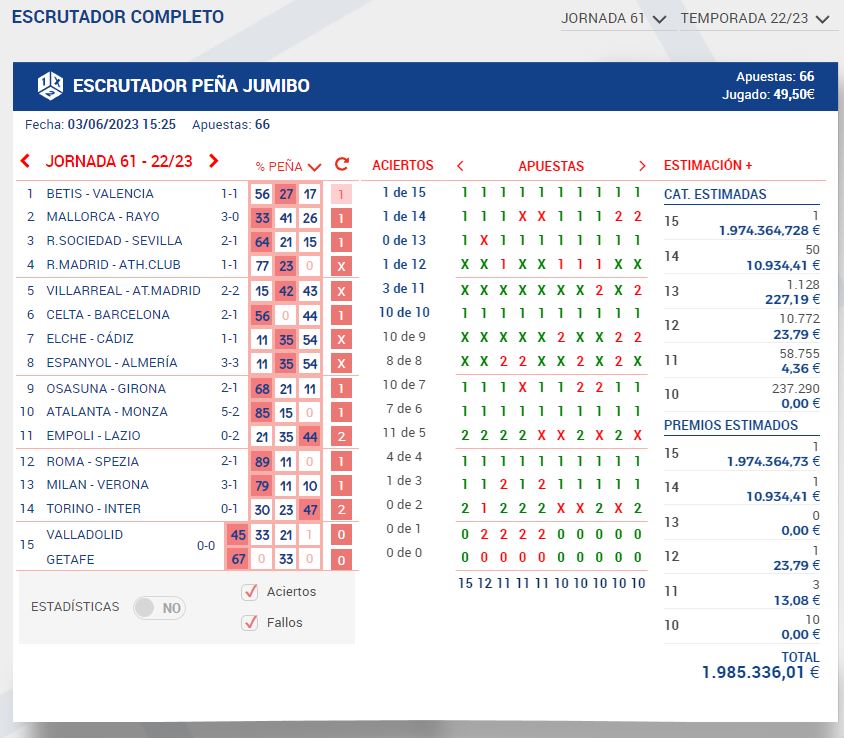Select GETAFE in match 15
Screen dimensions: 844x738
pos(70,560)
